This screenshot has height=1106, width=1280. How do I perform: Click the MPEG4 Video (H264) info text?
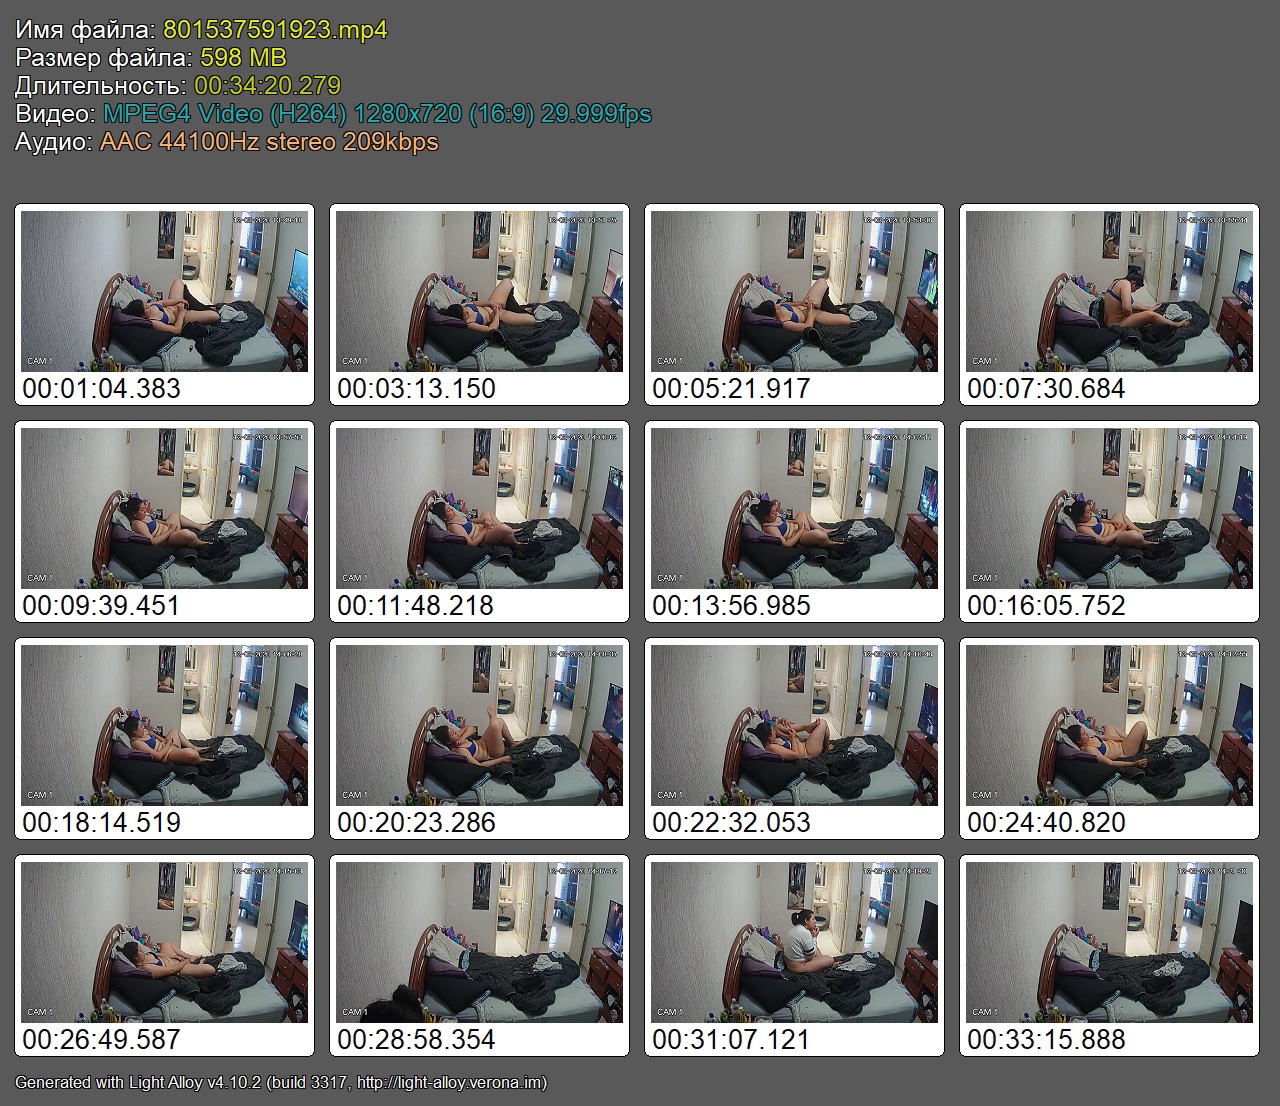225,114
